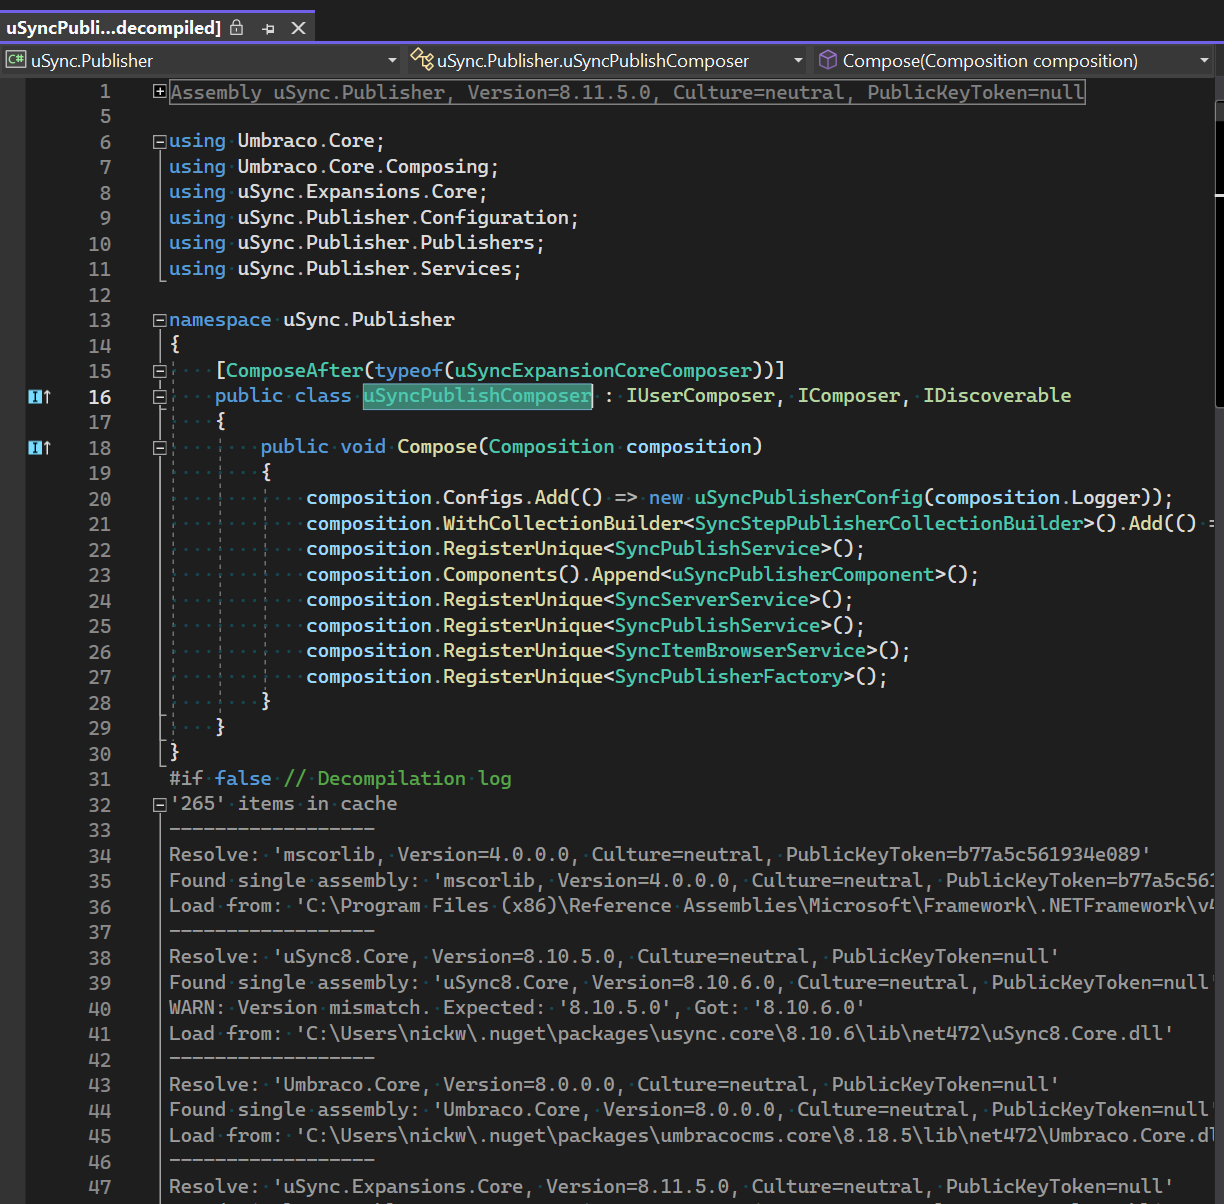Image resolution: width=1224 pixels, height=1204 pixels.
Task: Open the type dropdown showing uSyncPublishComposer
Action: 798,60
